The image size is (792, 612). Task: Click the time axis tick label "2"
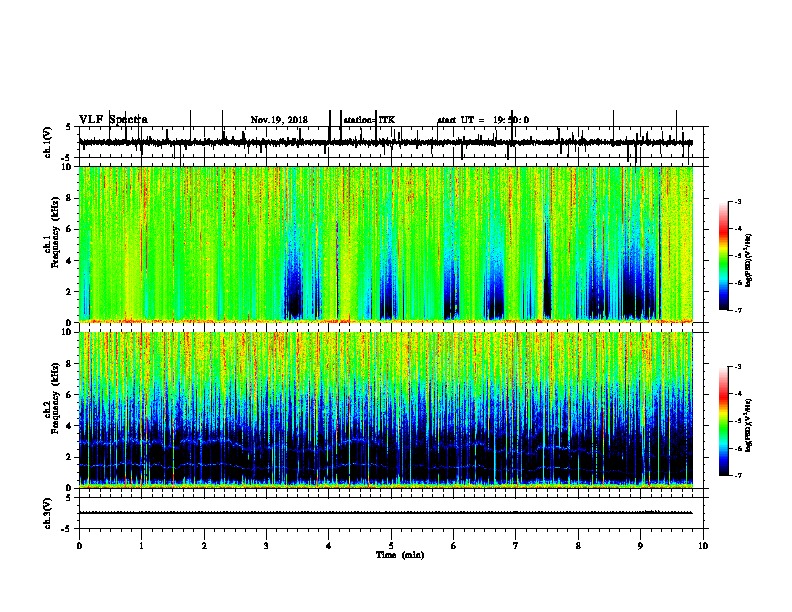click(x=204, y=545)
